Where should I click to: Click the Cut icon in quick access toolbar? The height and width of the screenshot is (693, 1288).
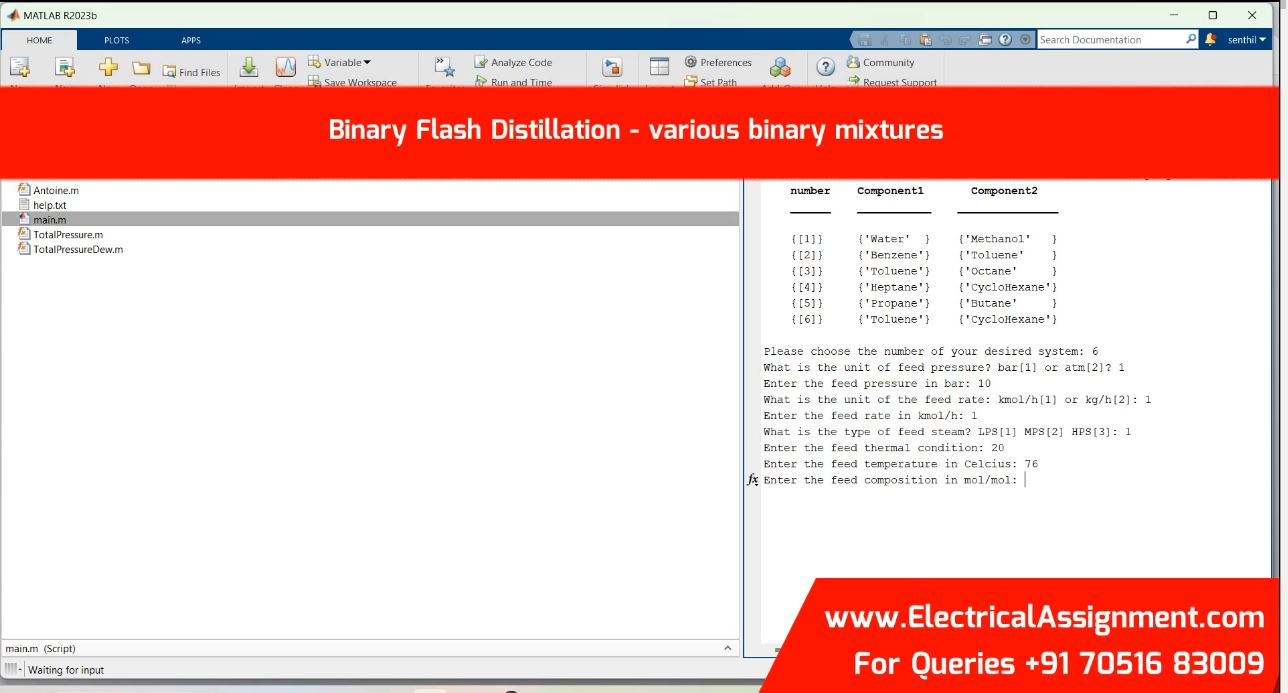pos(885,40)
